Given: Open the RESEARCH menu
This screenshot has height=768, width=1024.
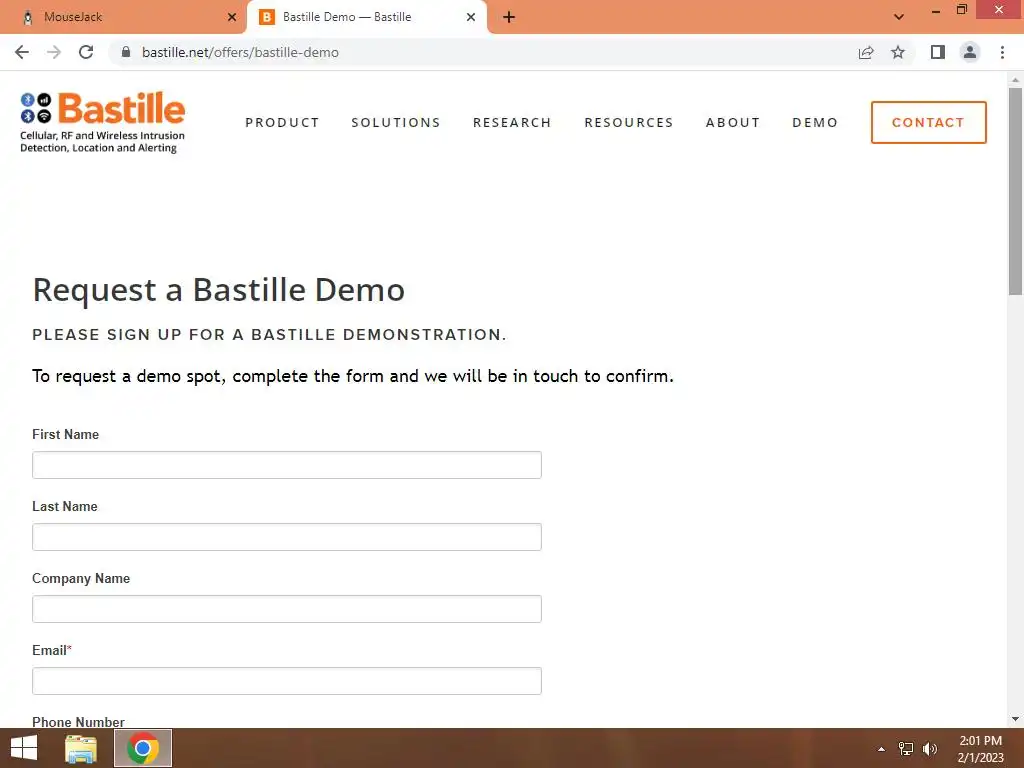Looking at the screenshot, I should point(512,123).
